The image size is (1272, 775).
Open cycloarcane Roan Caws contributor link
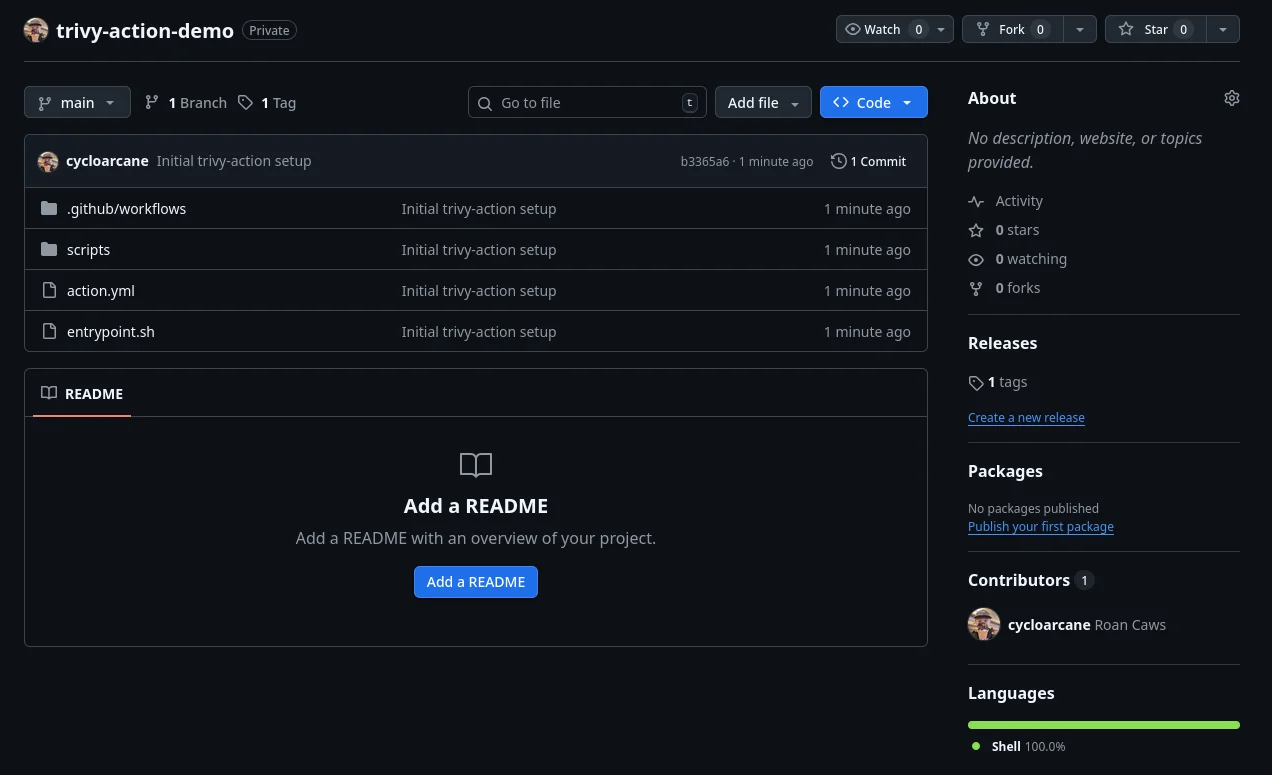tap(1087, 625)
